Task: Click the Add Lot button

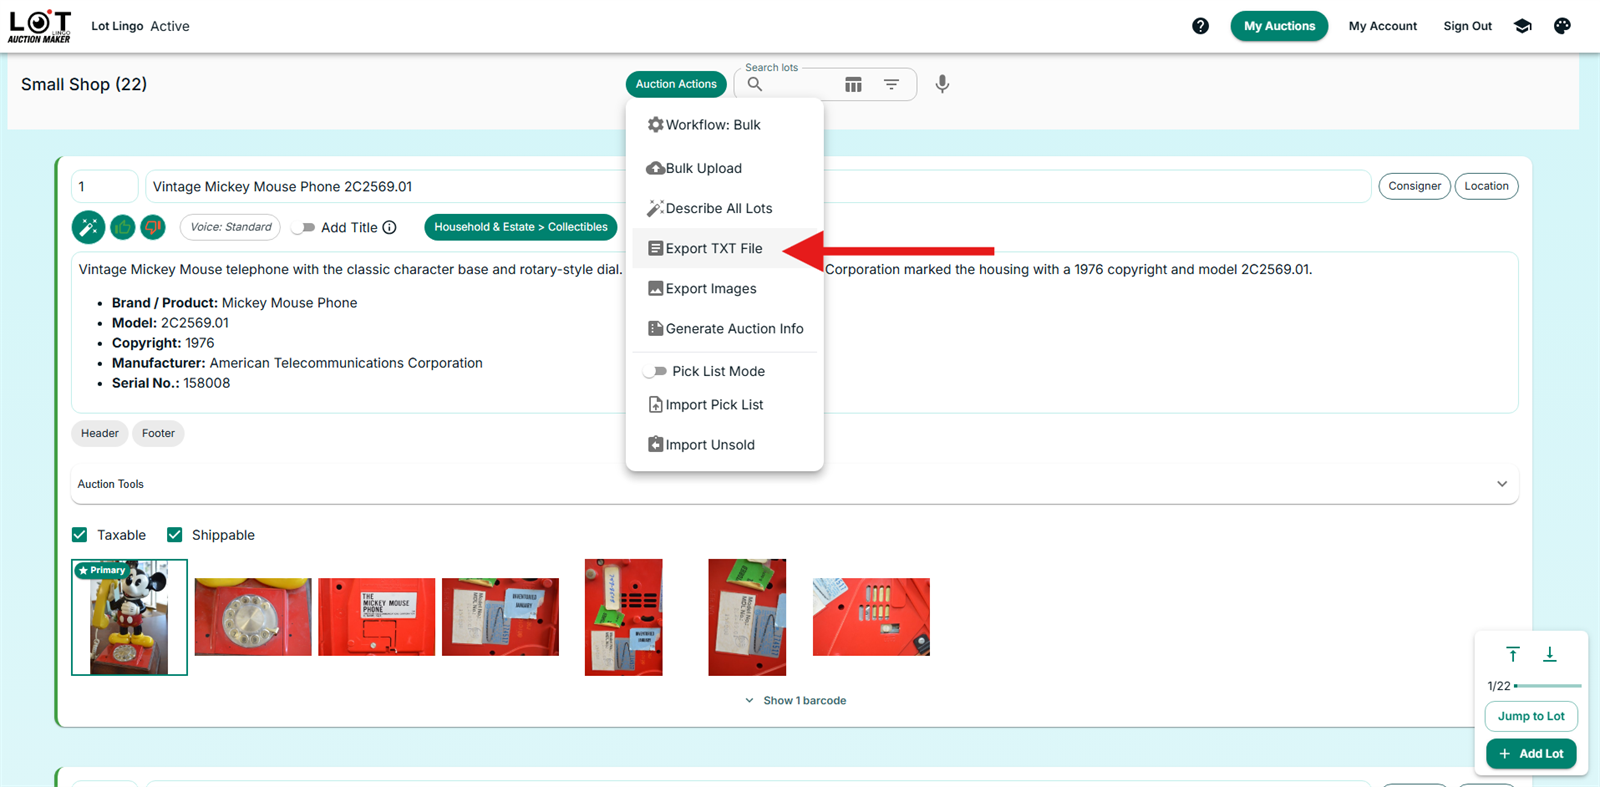Action: 1531,753
